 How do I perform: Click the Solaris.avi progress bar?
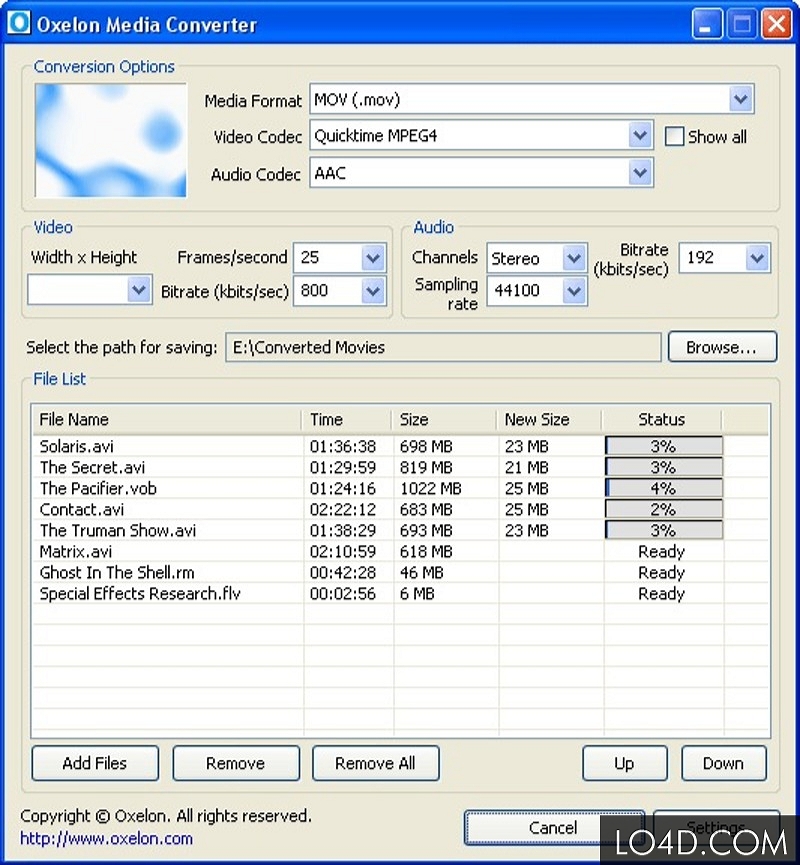click(664, 446)
